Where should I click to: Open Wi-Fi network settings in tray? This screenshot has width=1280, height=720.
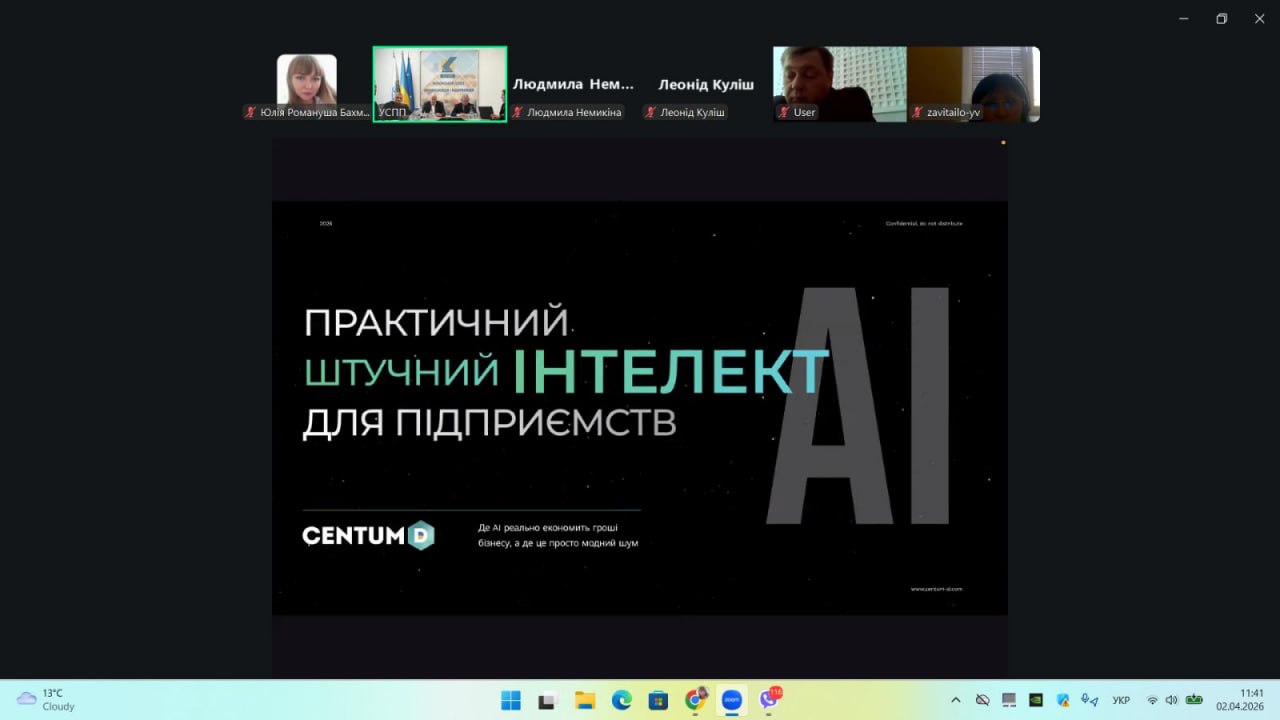coord(1152,700)
